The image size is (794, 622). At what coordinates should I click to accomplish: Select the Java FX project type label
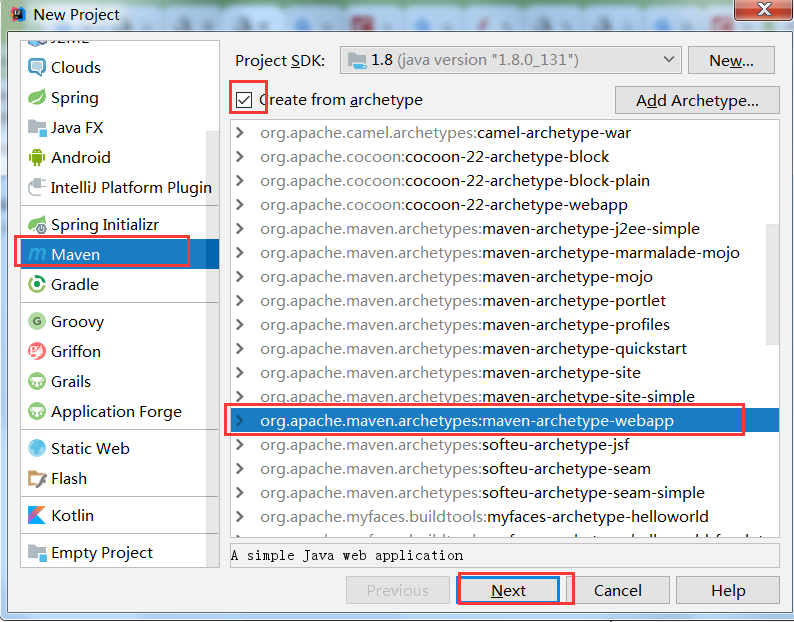(x=77, y=128)
